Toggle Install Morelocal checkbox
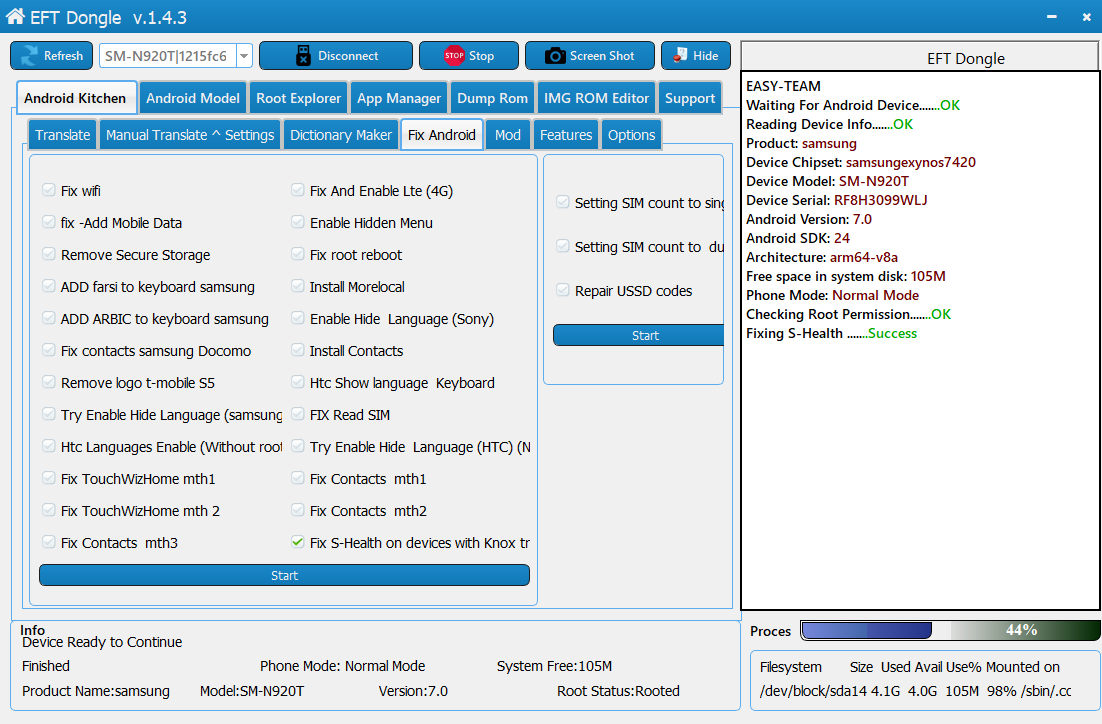This screenshot has height=724, width=1102. [297, 286]
